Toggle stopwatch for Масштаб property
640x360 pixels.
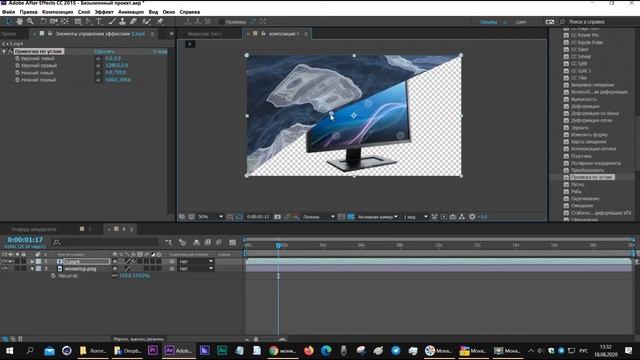53,276
